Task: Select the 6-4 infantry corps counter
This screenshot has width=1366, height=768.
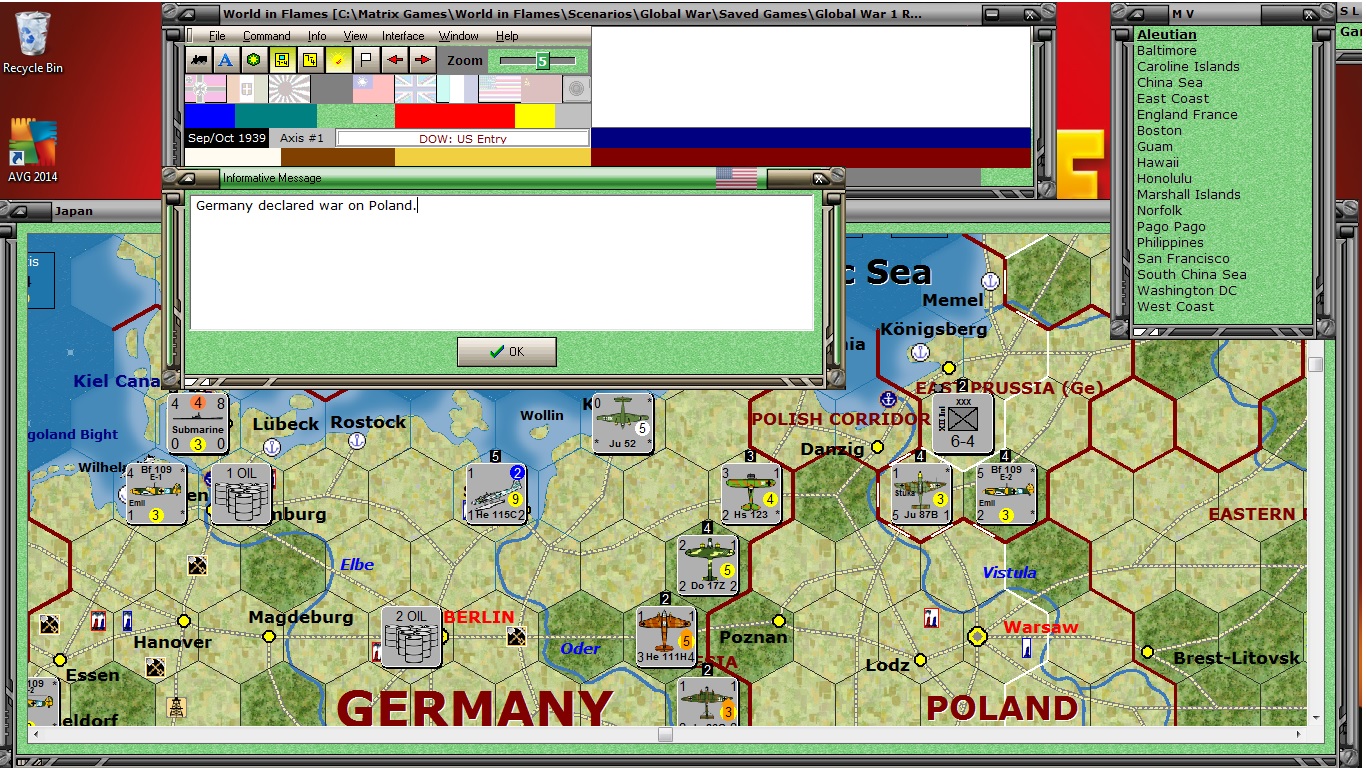Action: [963, 424]
